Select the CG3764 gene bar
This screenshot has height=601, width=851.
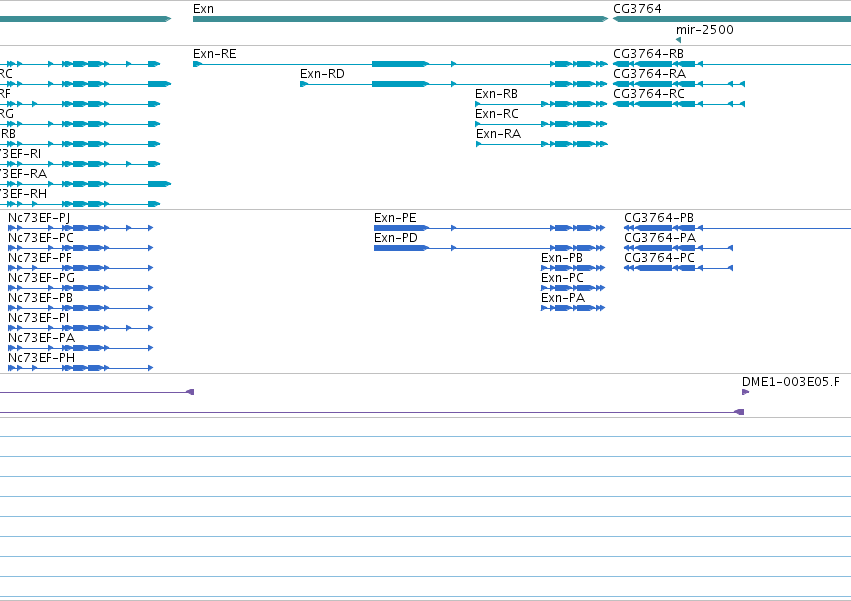(732, 19)
